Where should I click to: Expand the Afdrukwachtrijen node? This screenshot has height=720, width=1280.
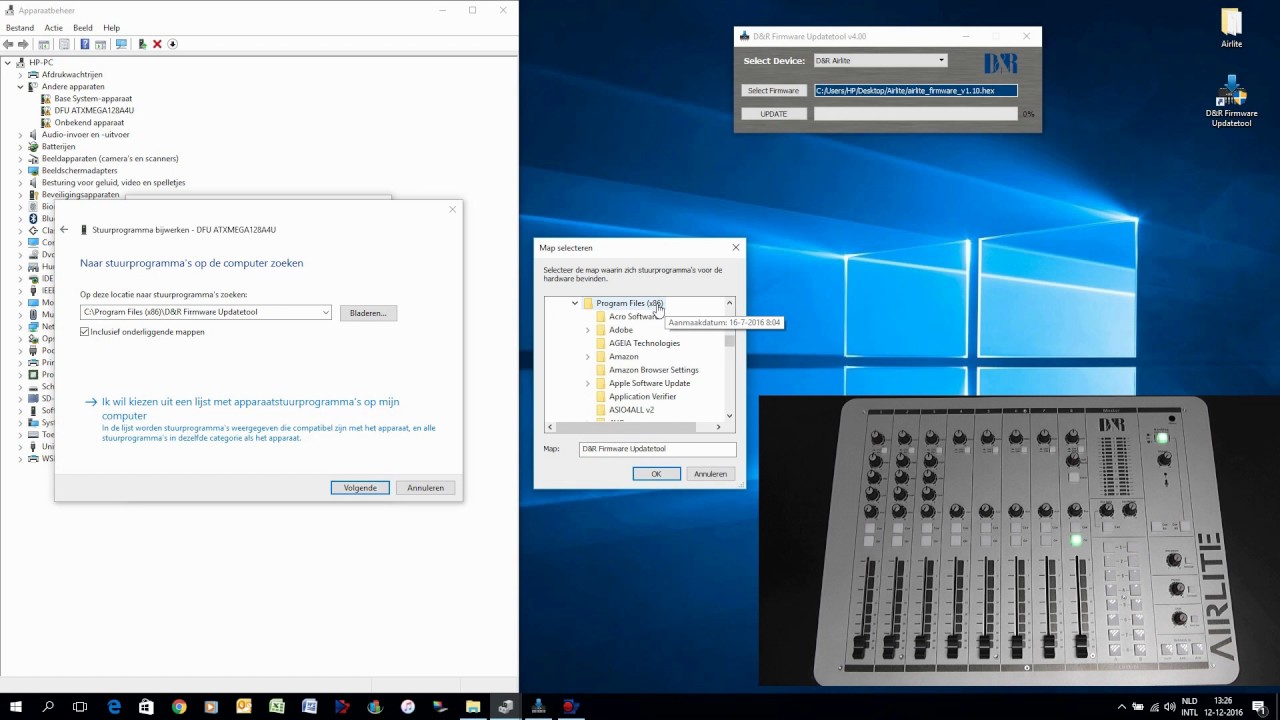point(20,75)
